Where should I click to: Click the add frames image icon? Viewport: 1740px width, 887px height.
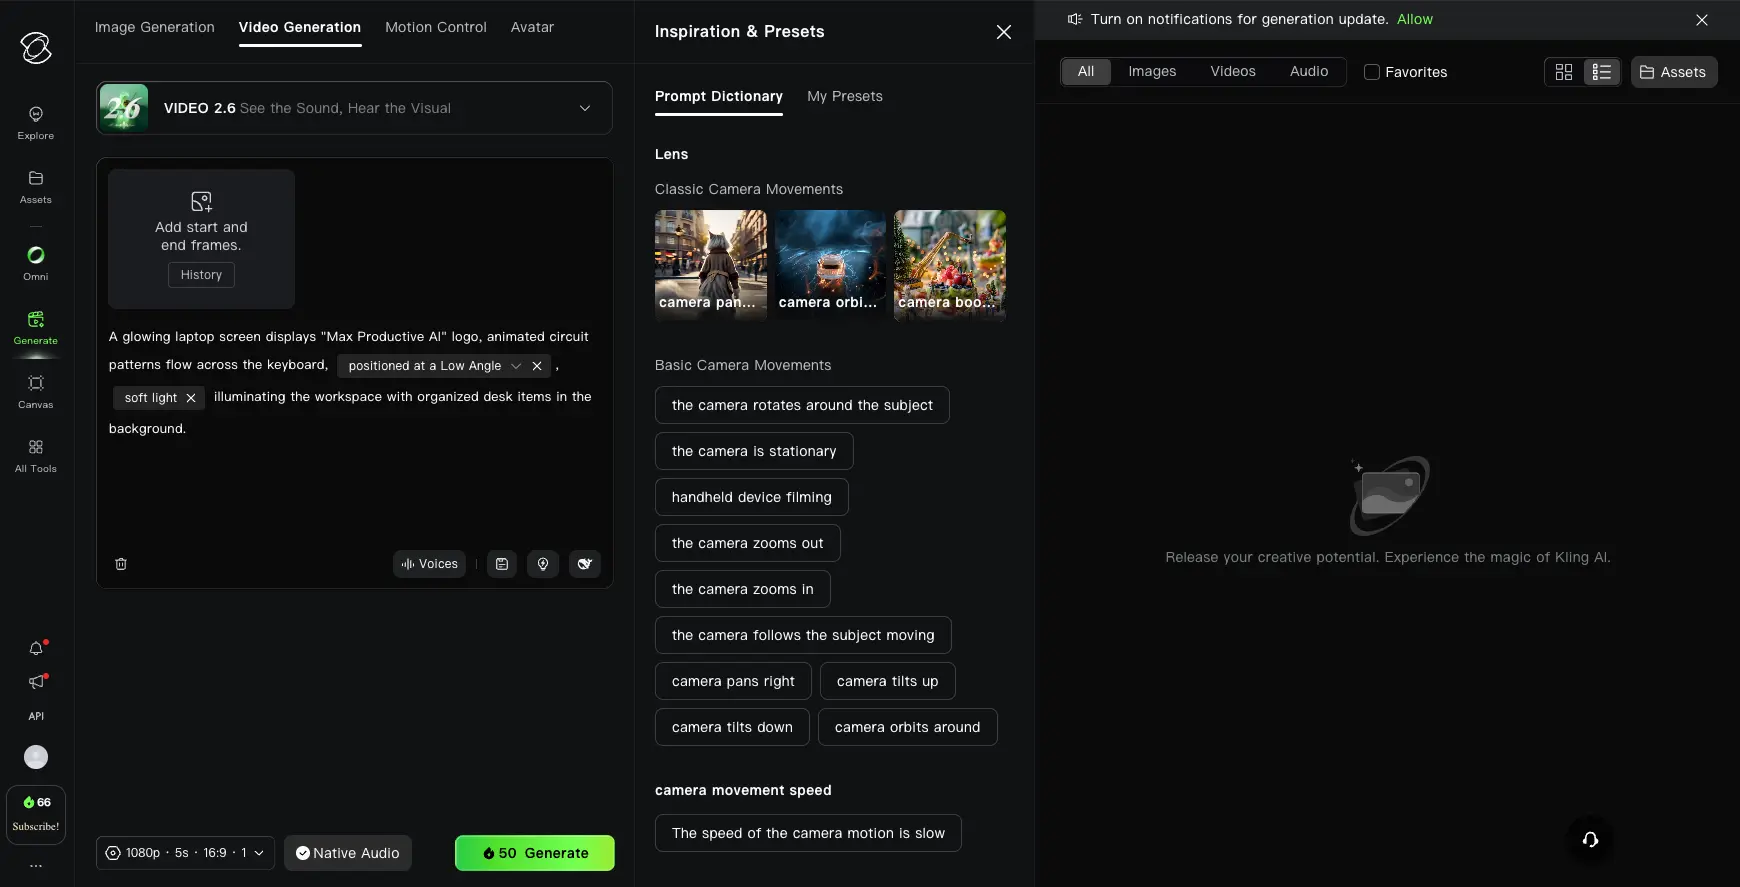pyautogui.click(x=201, y=201)
